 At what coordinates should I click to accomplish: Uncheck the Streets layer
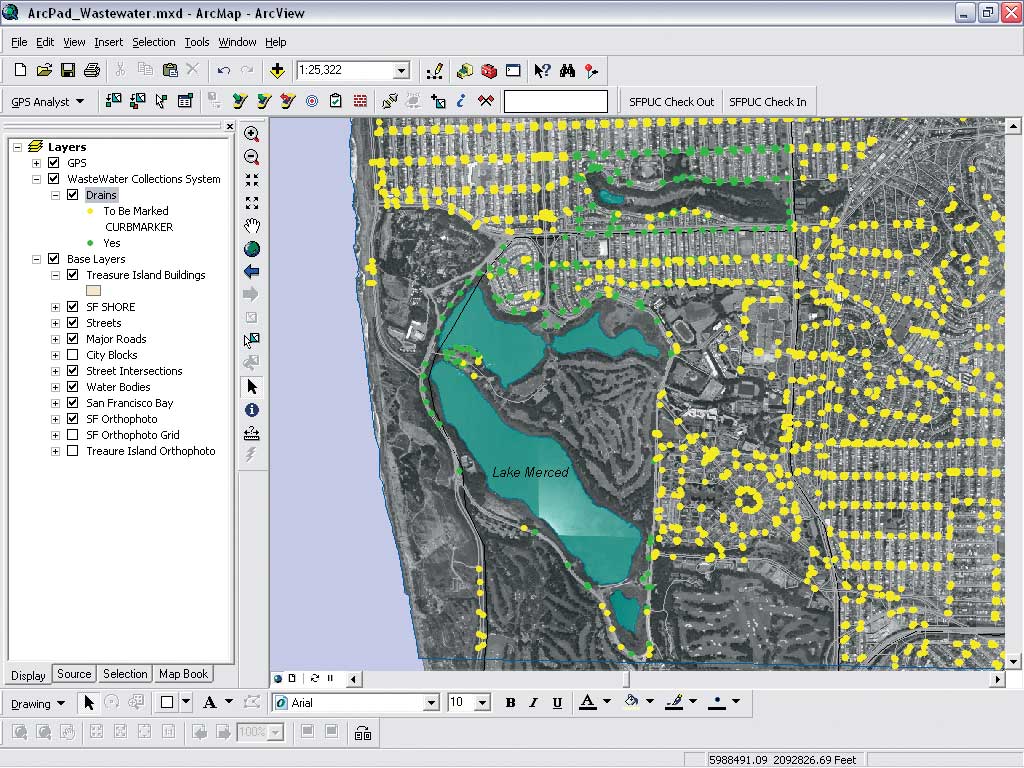72,323
